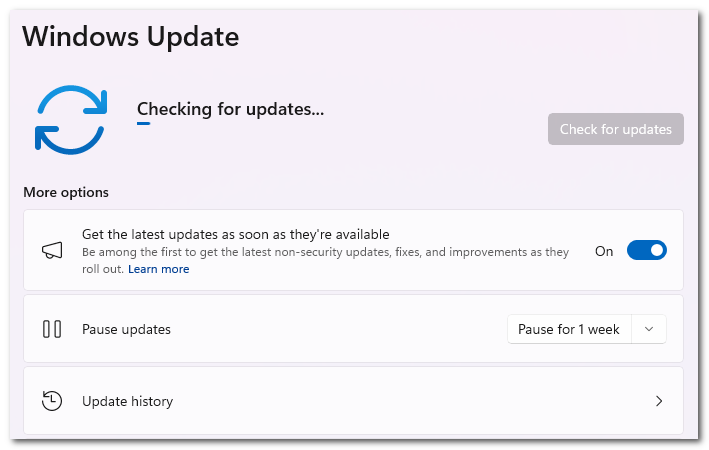Click the Get the latest updates heading
The width and height of the screenshot is (709, 450).
(x=235, y=234)
